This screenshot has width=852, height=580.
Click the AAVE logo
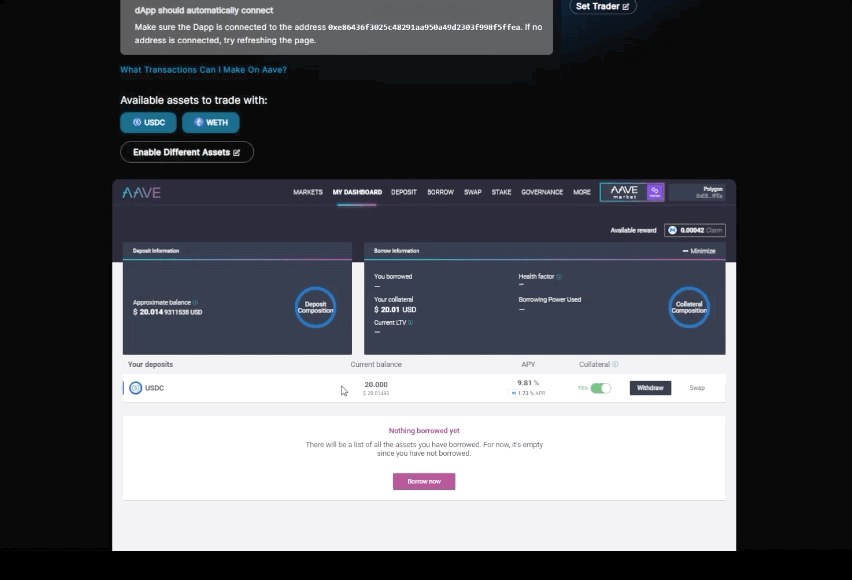(x=141, y=192)
